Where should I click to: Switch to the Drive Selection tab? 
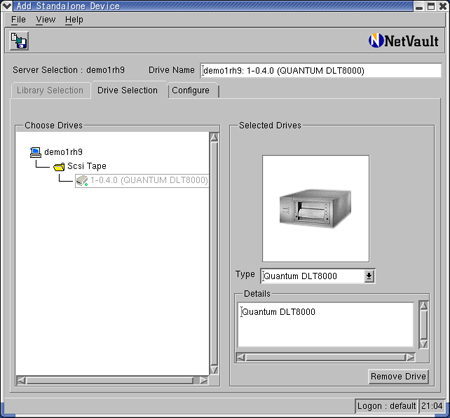click(128, 90)
